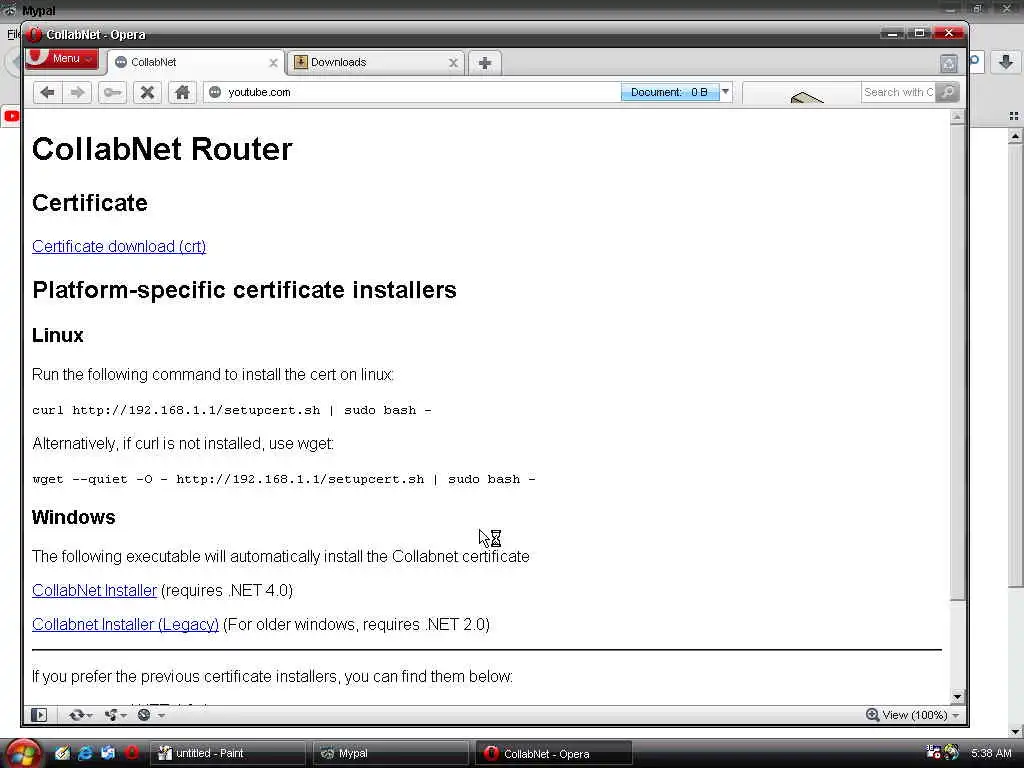Open the Opera Turbo status bar icon
This screenshot has height=768, width=1024.
point(144,715)
